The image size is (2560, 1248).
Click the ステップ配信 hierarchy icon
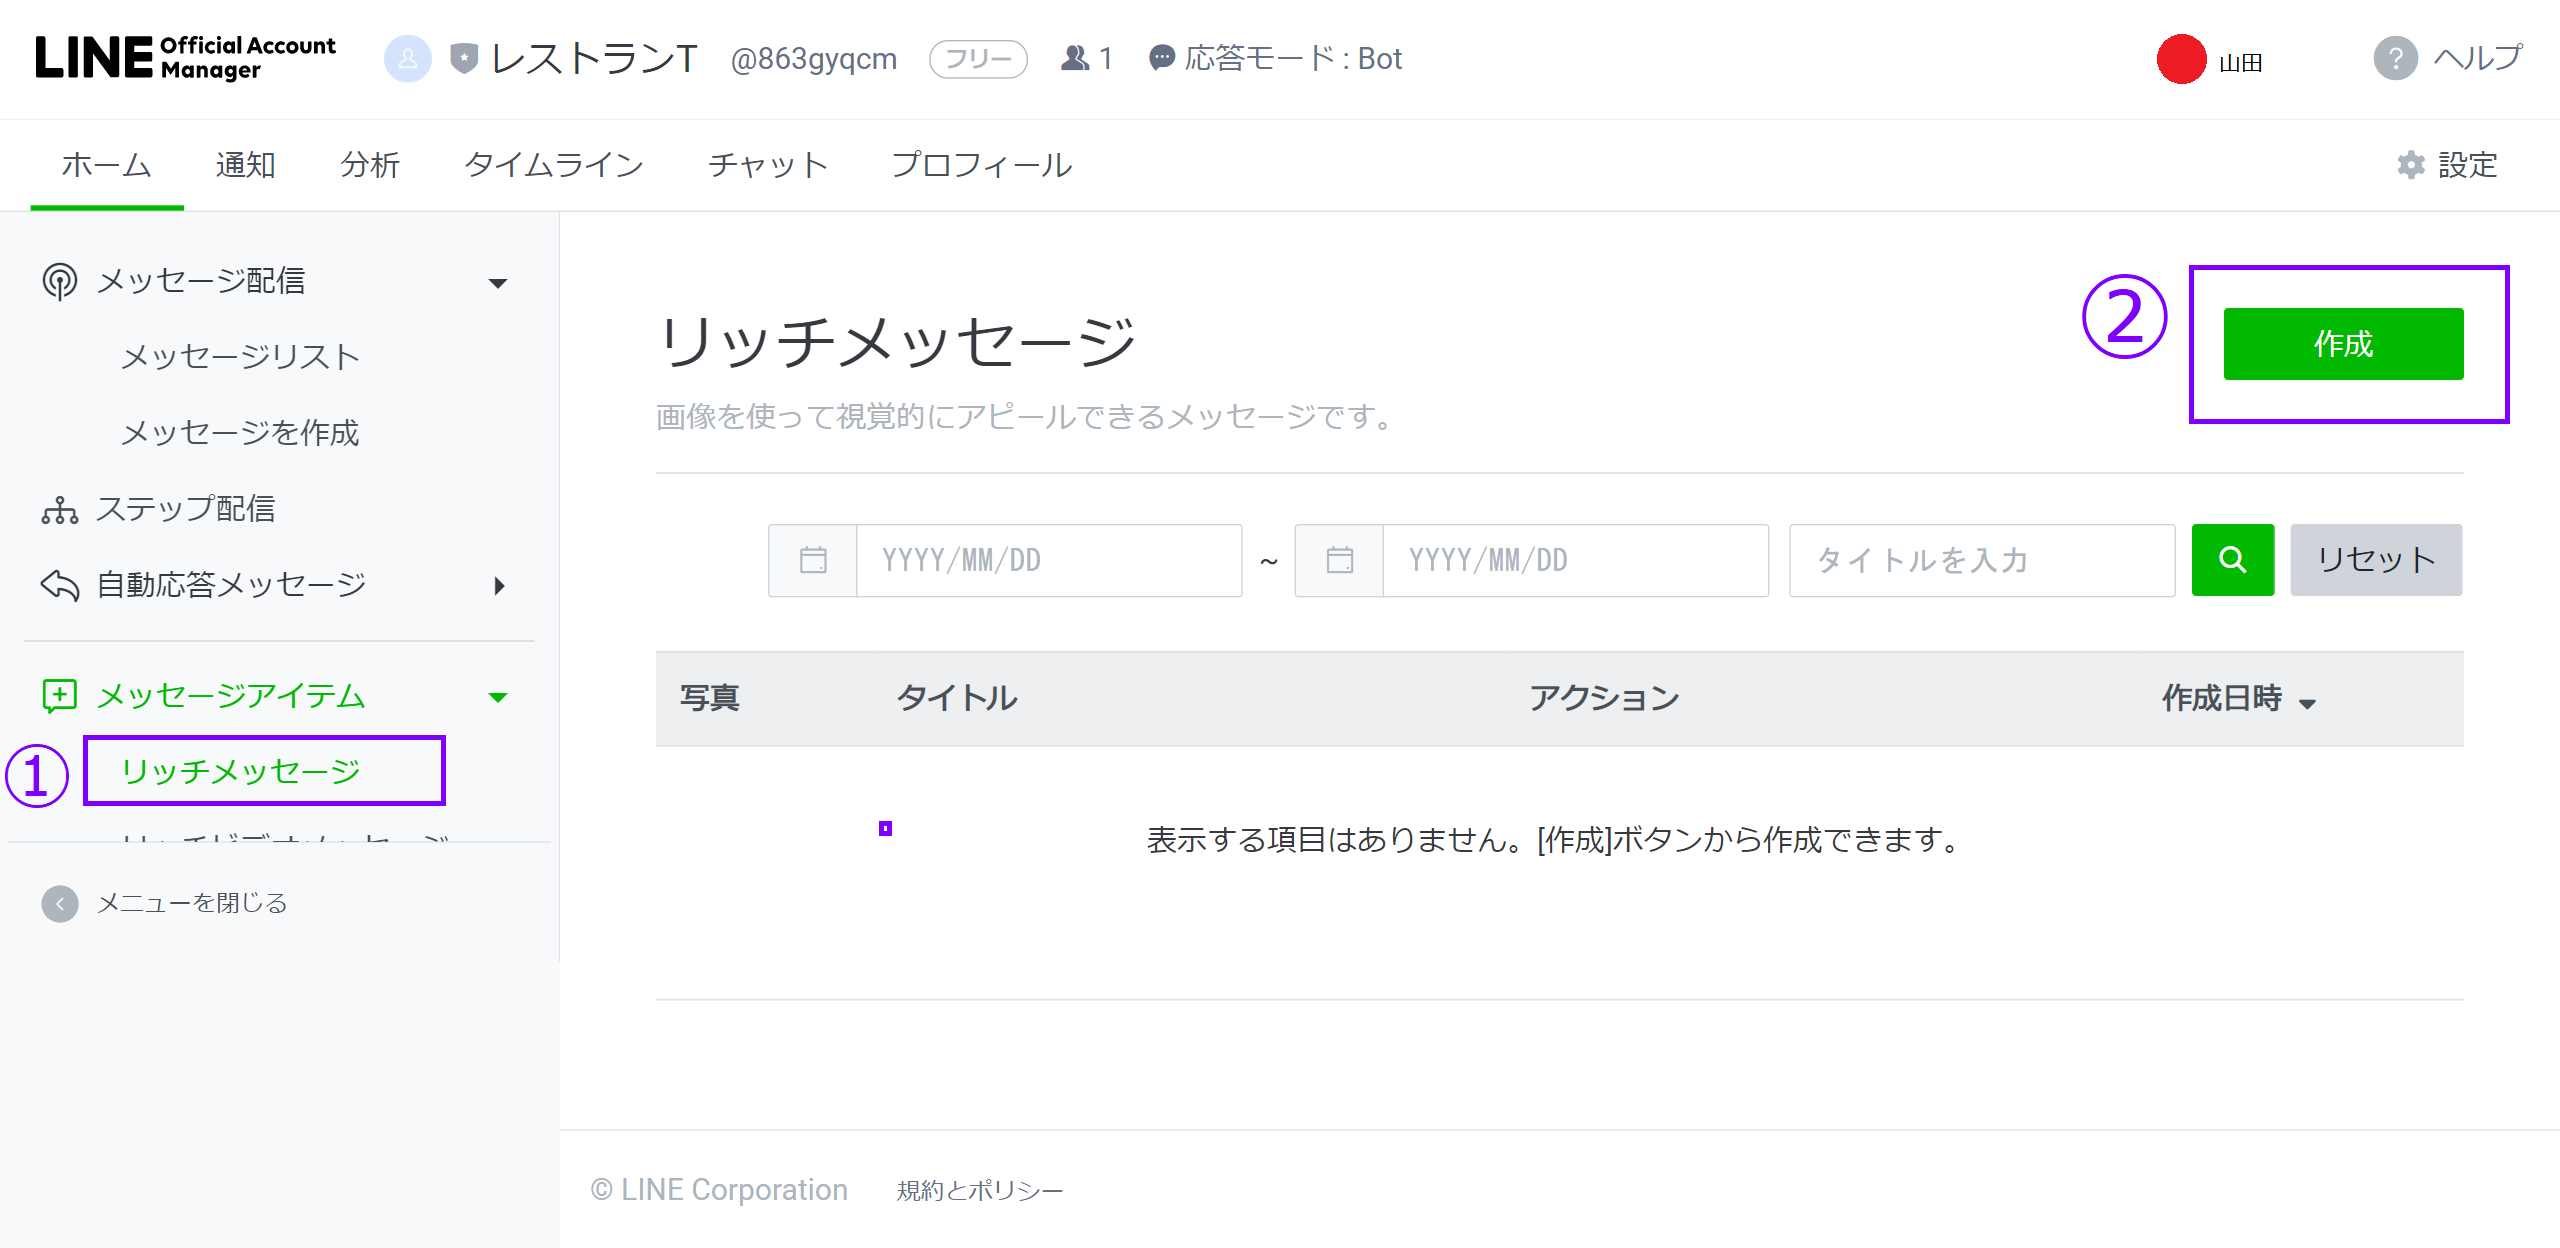point(60,510)
